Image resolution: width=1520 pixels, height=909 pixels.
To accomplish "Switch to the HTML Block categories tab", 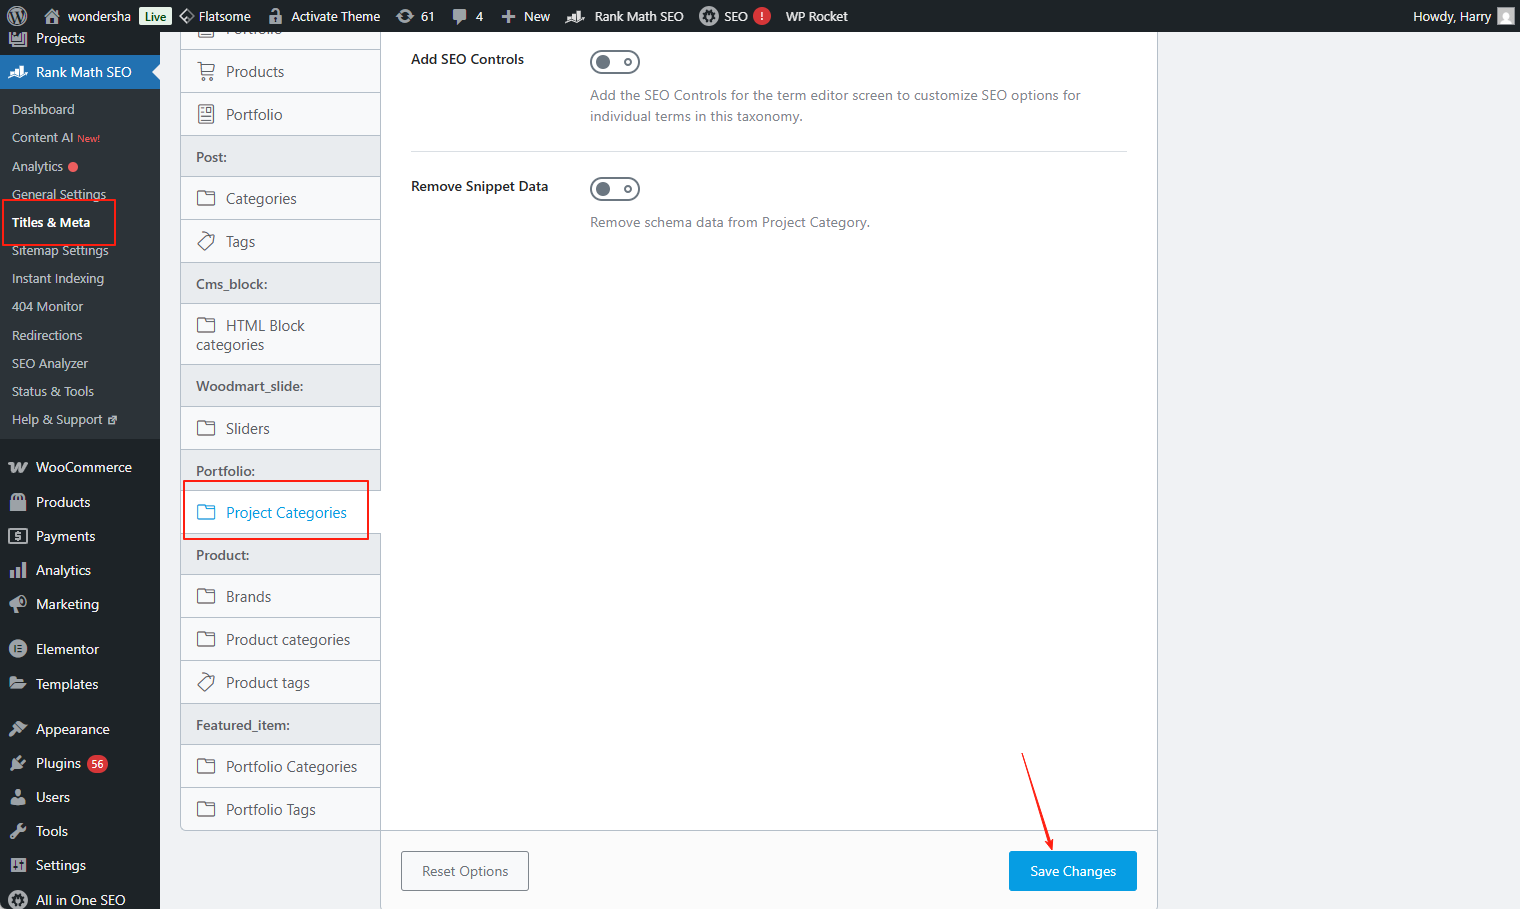I will (280, 335).
